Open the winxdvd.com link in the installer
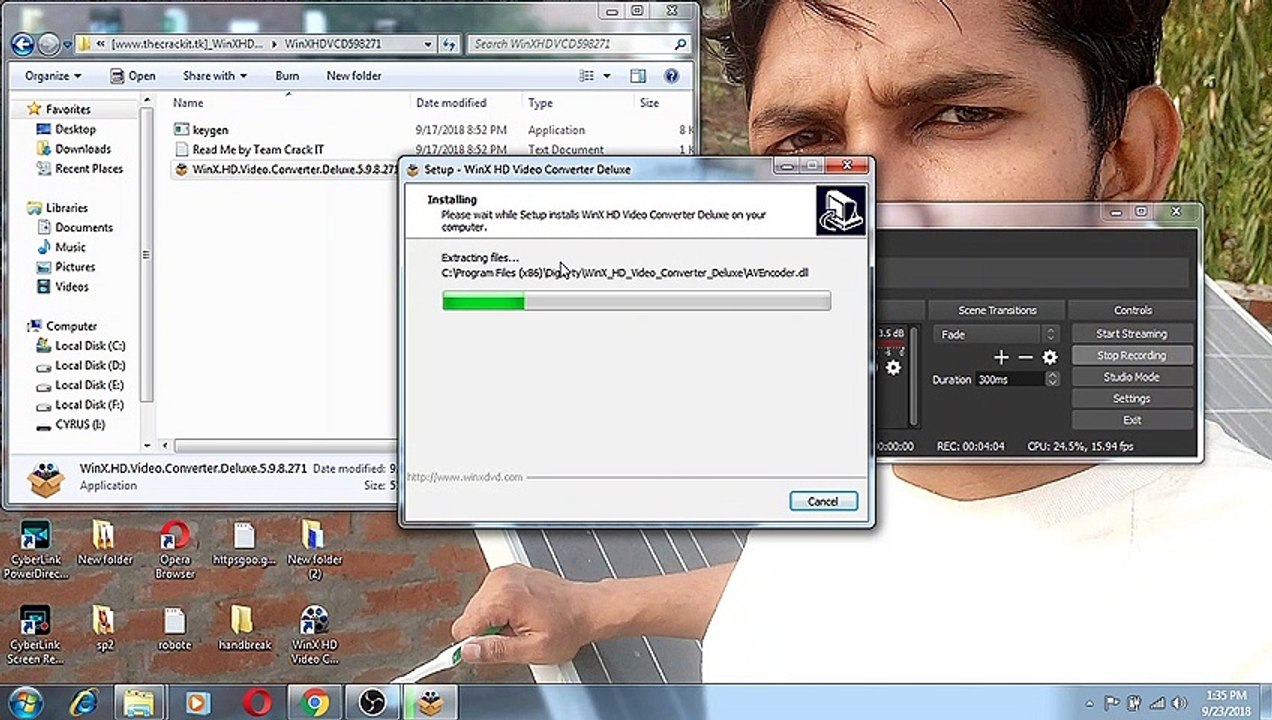Viewport: 1272px width, 720px height. (465, 477)
